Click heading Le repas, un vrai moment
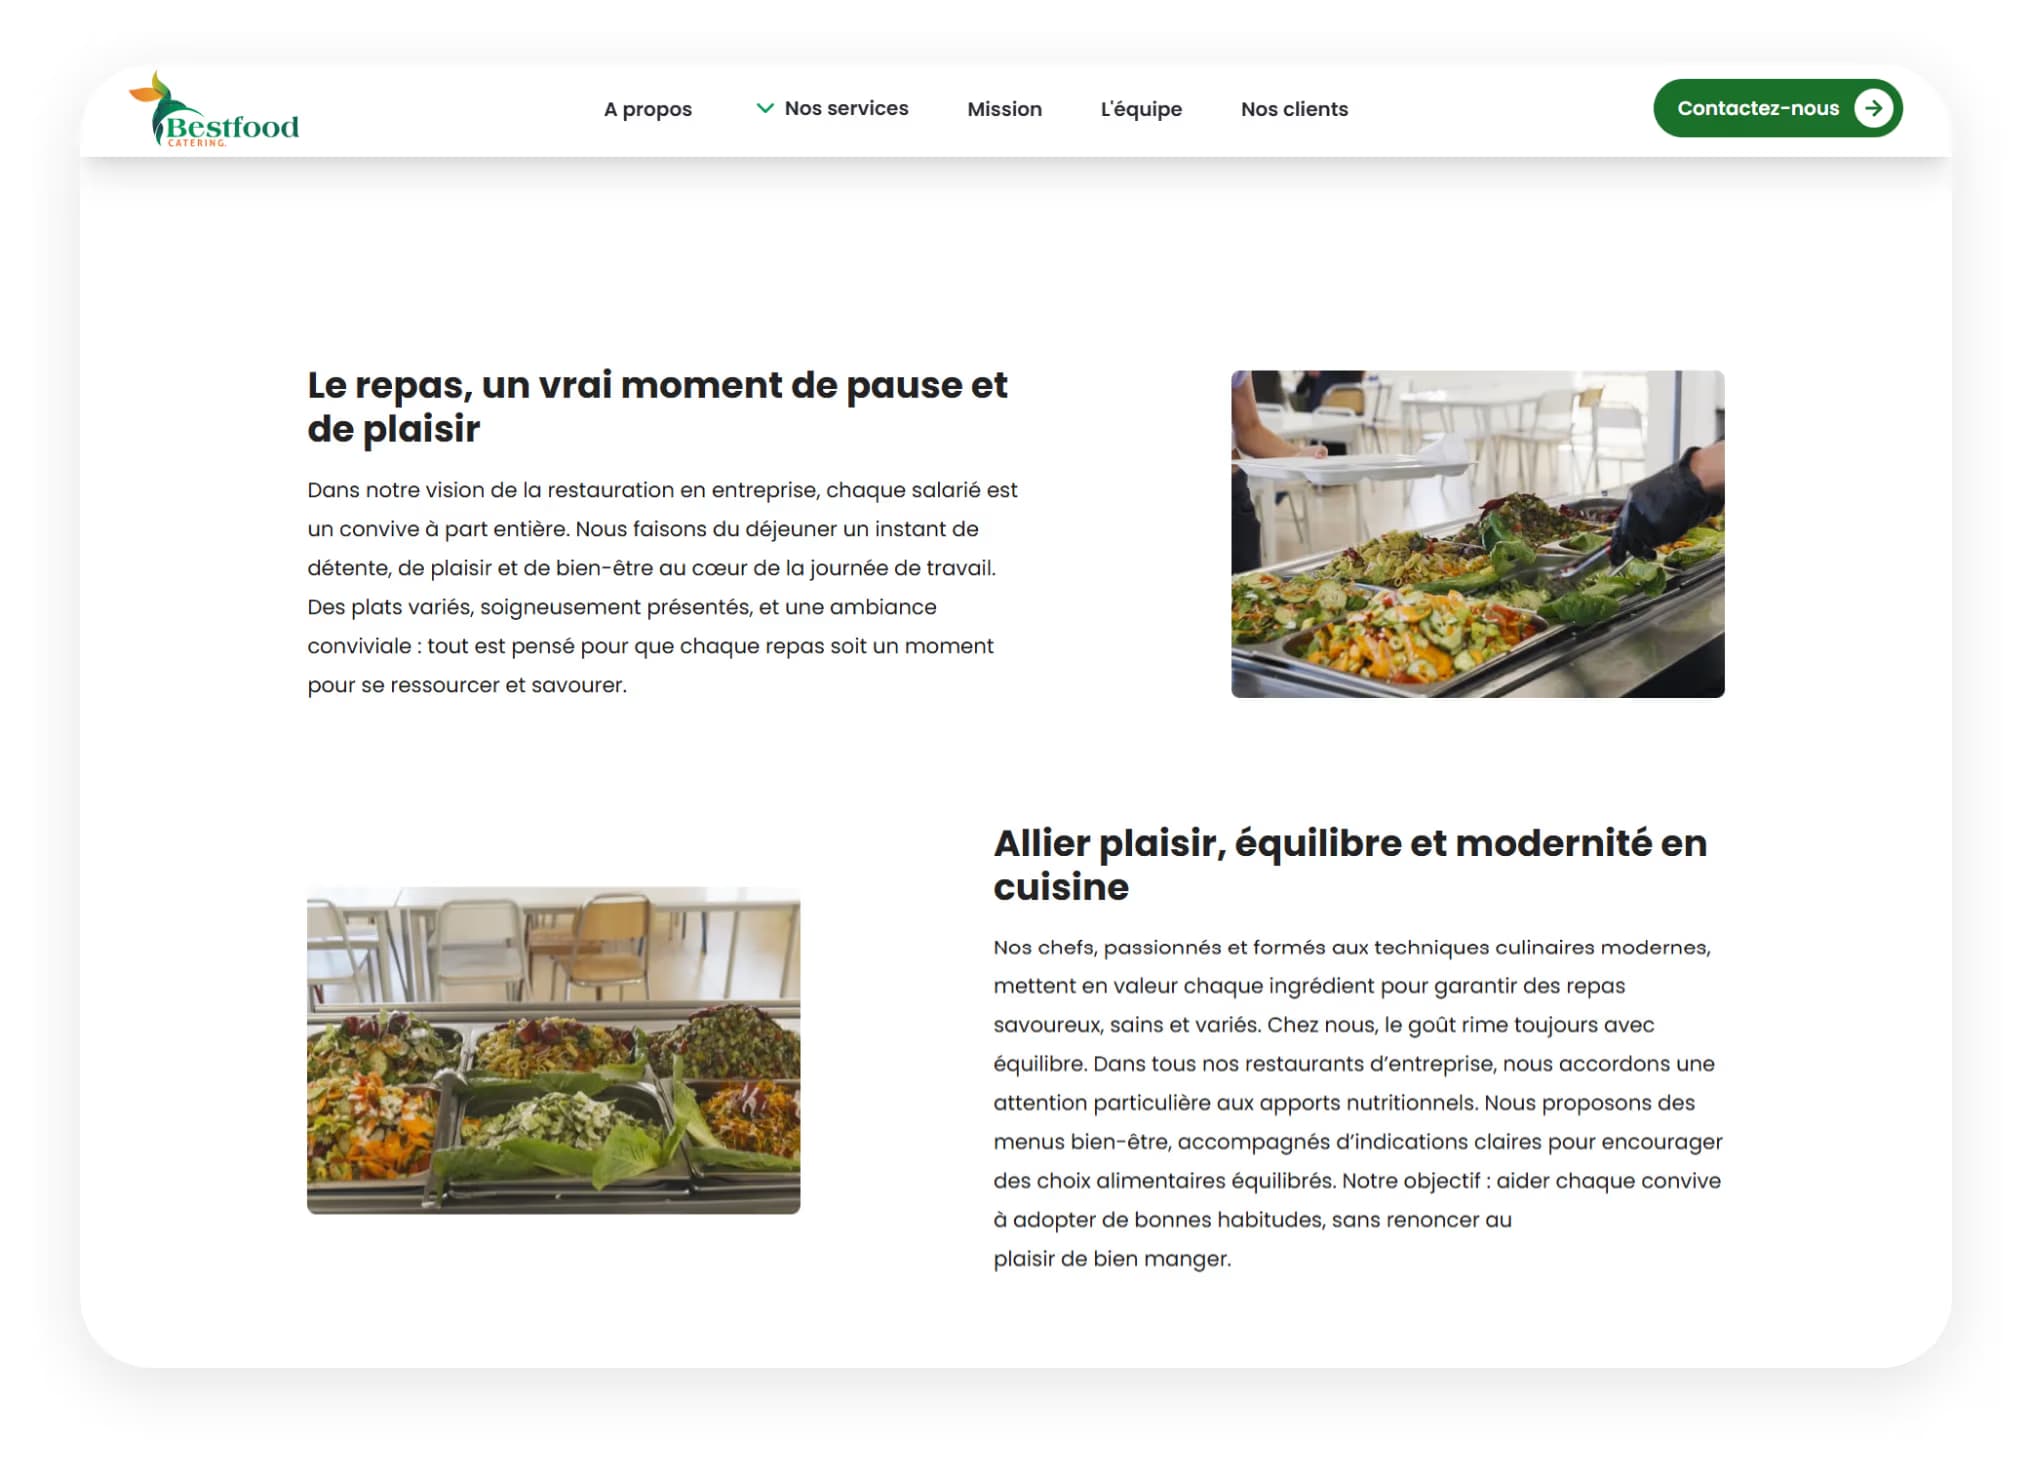 pos(657,407)
